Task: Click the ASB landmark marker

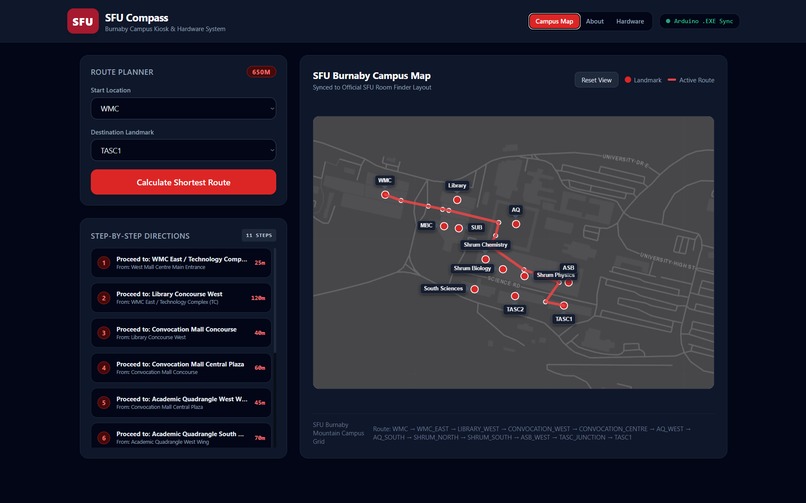Action: click(569, 282)
